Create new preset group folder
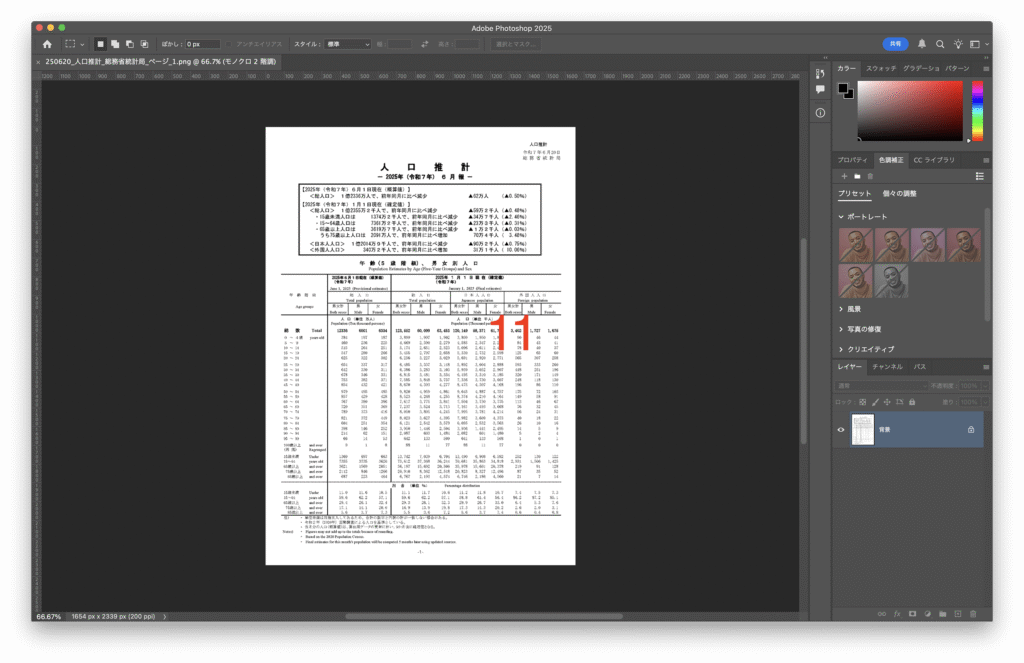 (x=857, y=176)
